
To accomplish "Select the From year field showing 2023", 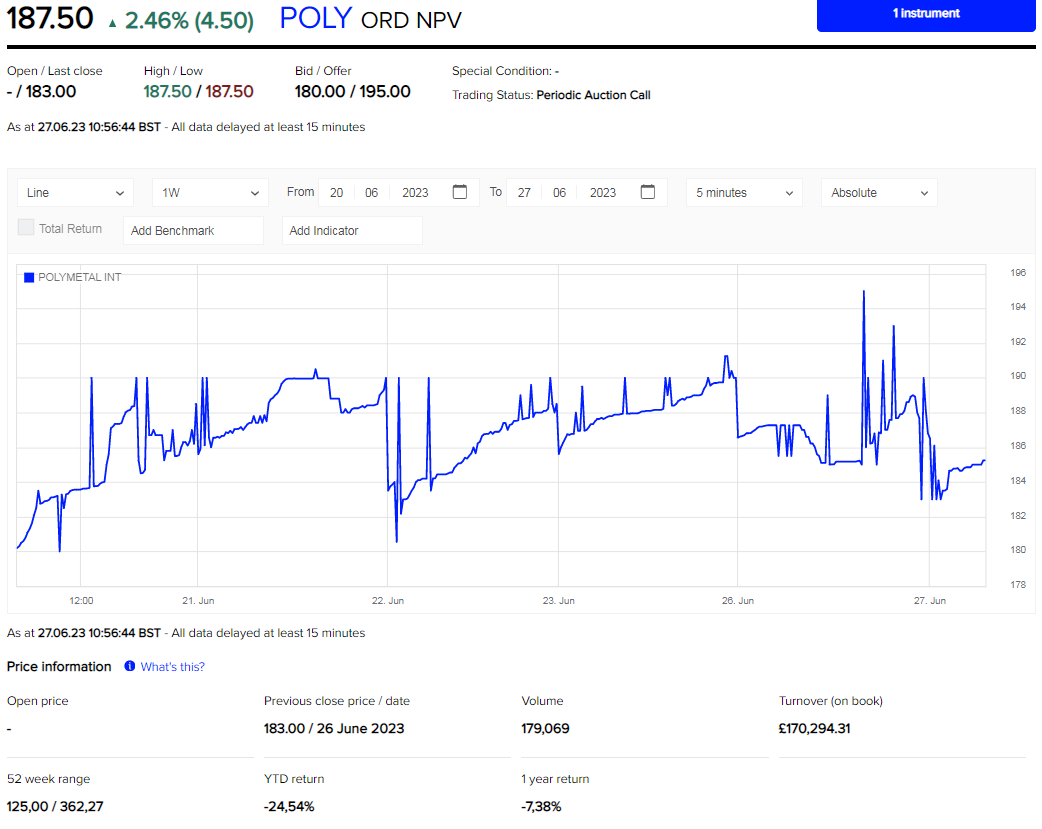I will pyautogui.click(x=415, y=193).
